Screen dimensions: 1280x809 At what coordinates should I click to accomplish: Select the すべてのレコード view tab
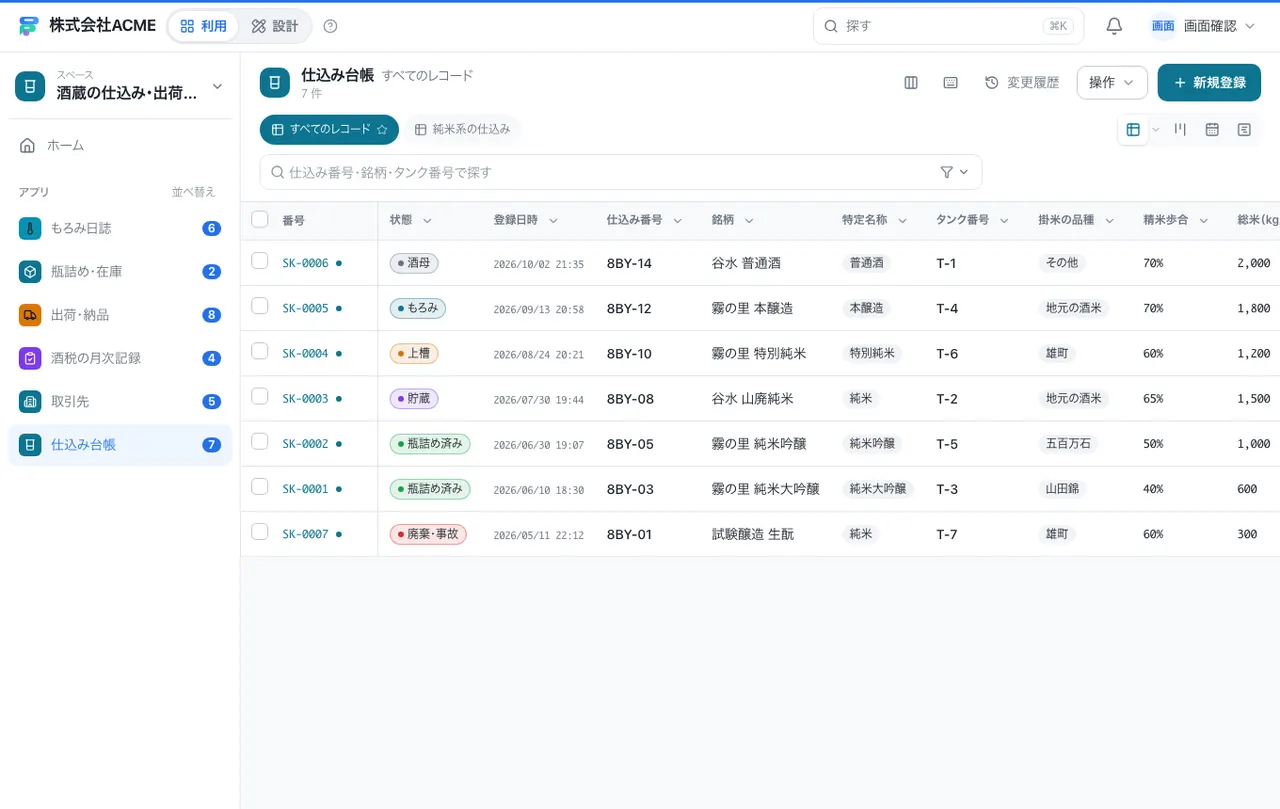tap(329, 130)
